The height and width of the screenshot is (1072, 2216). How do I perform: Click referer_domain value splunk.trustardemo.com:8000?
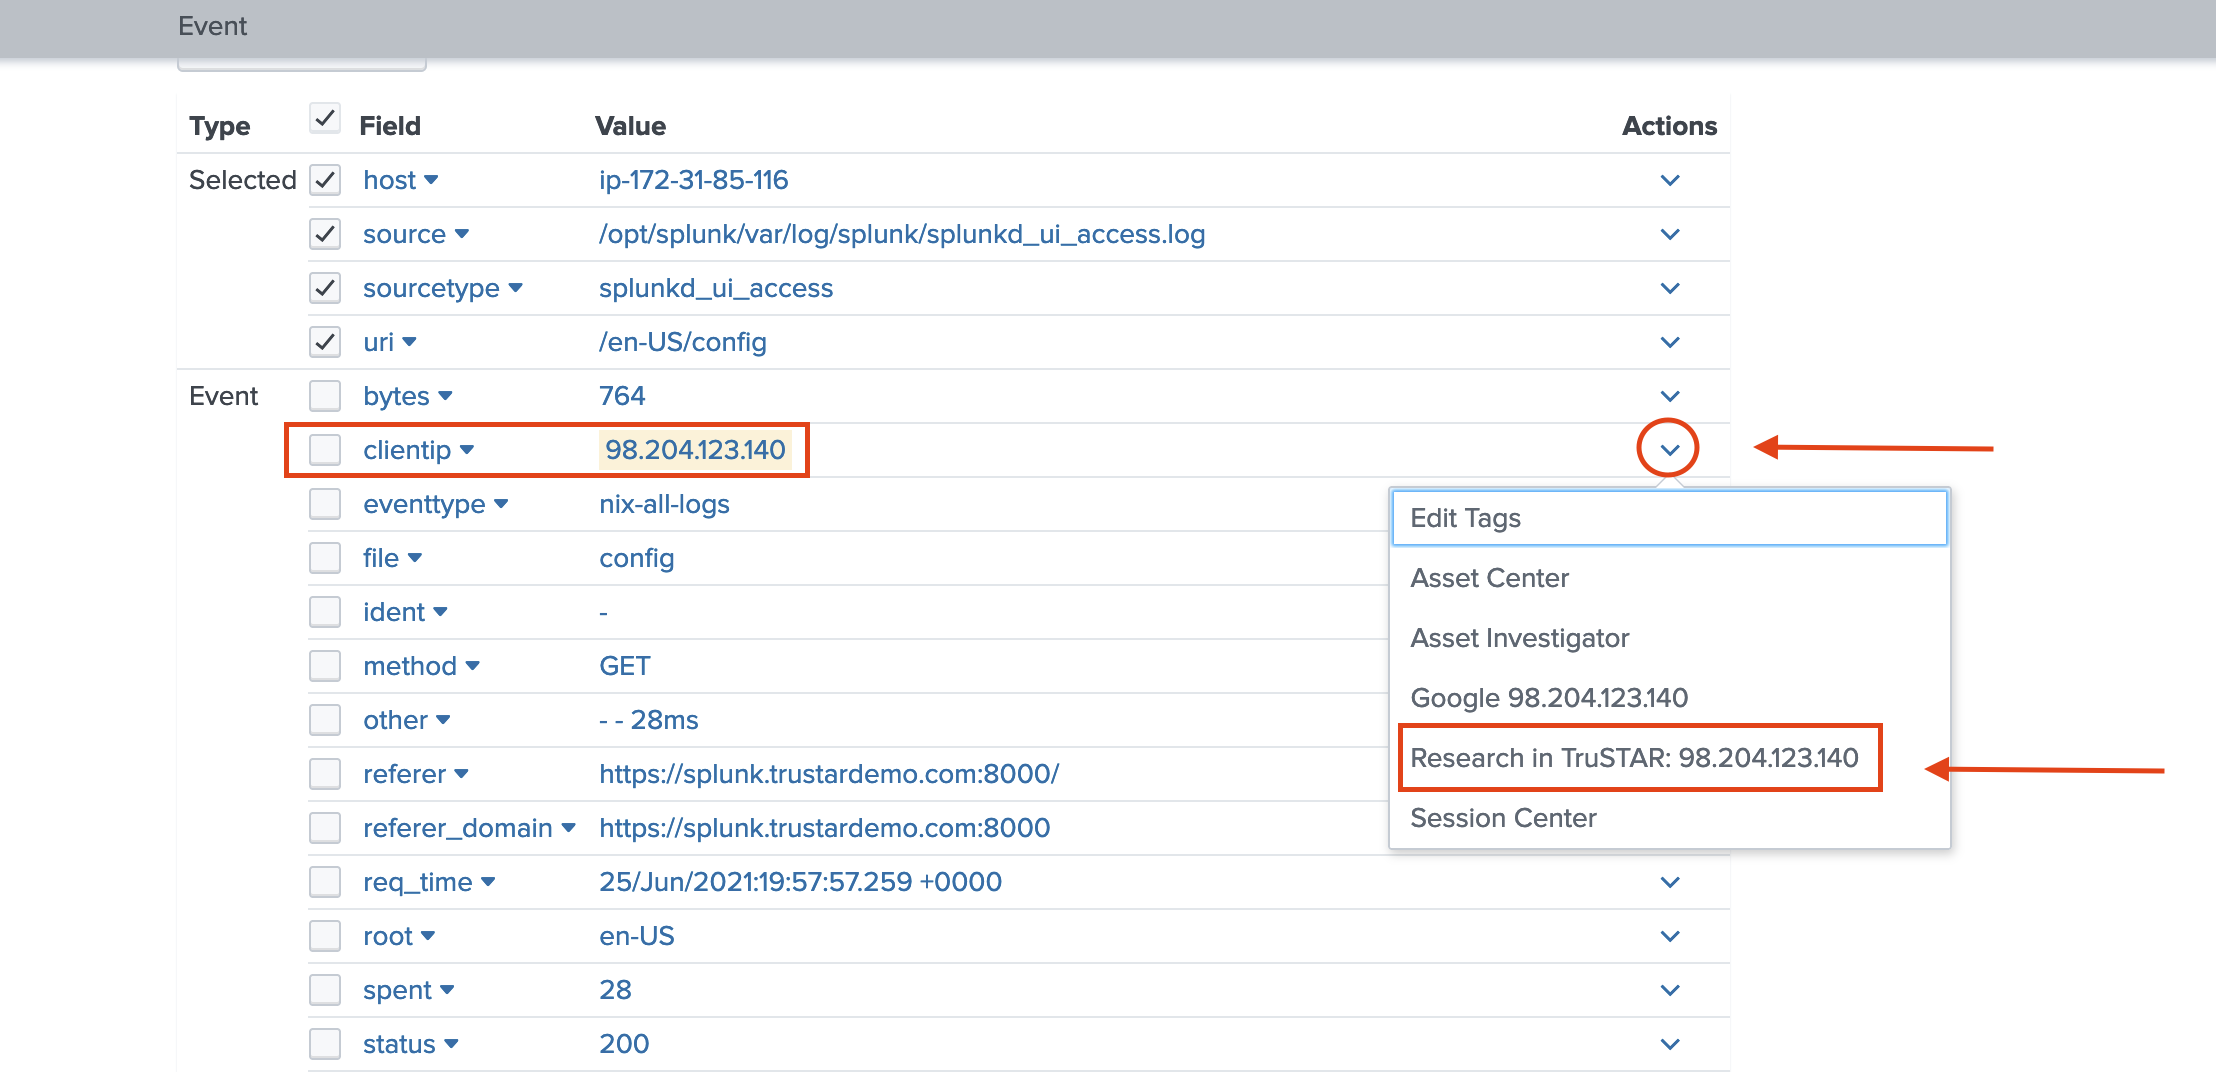pos(825,828)
